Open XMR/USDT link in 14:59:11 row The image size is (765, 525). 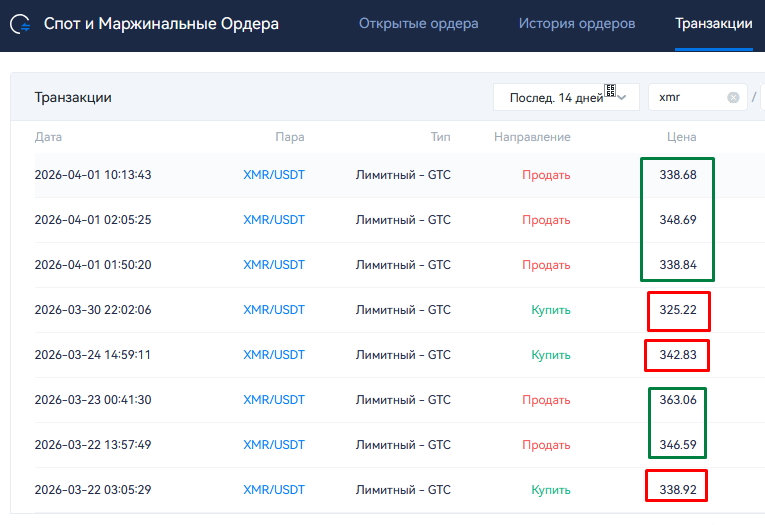tap(274, 355)
